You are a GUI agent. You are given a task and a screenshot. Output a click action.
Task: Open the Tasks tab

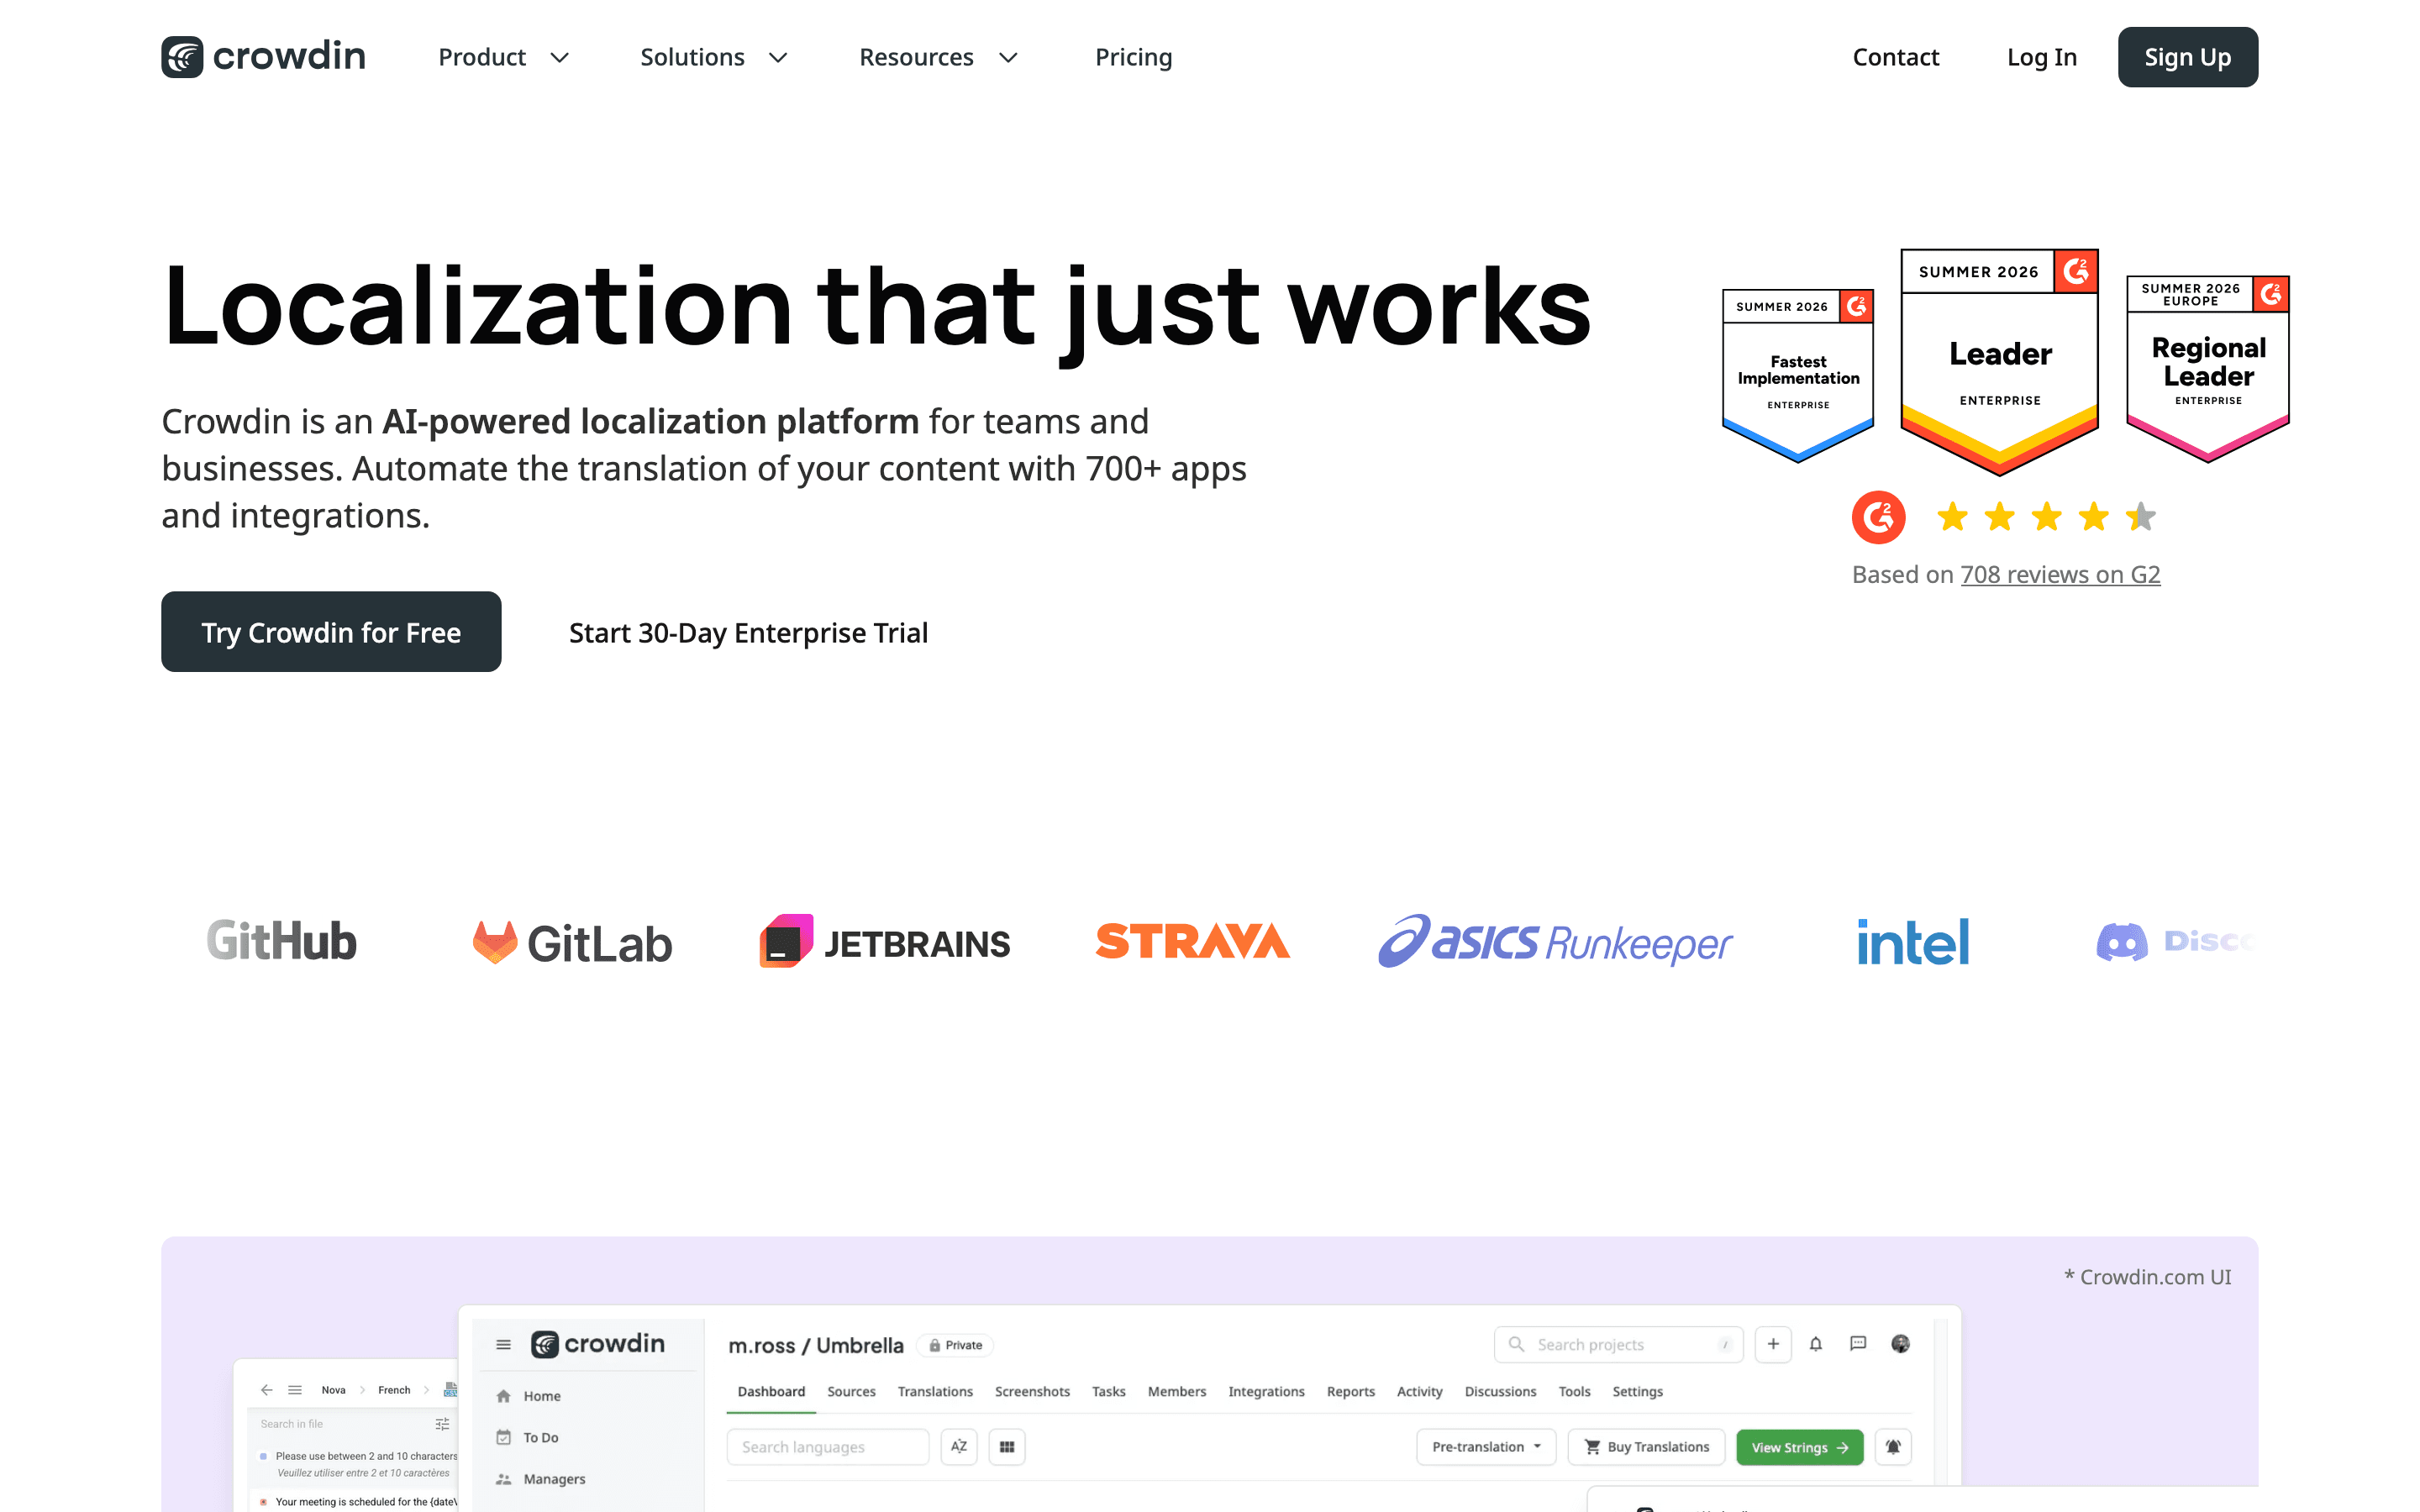[1108, 1391]
